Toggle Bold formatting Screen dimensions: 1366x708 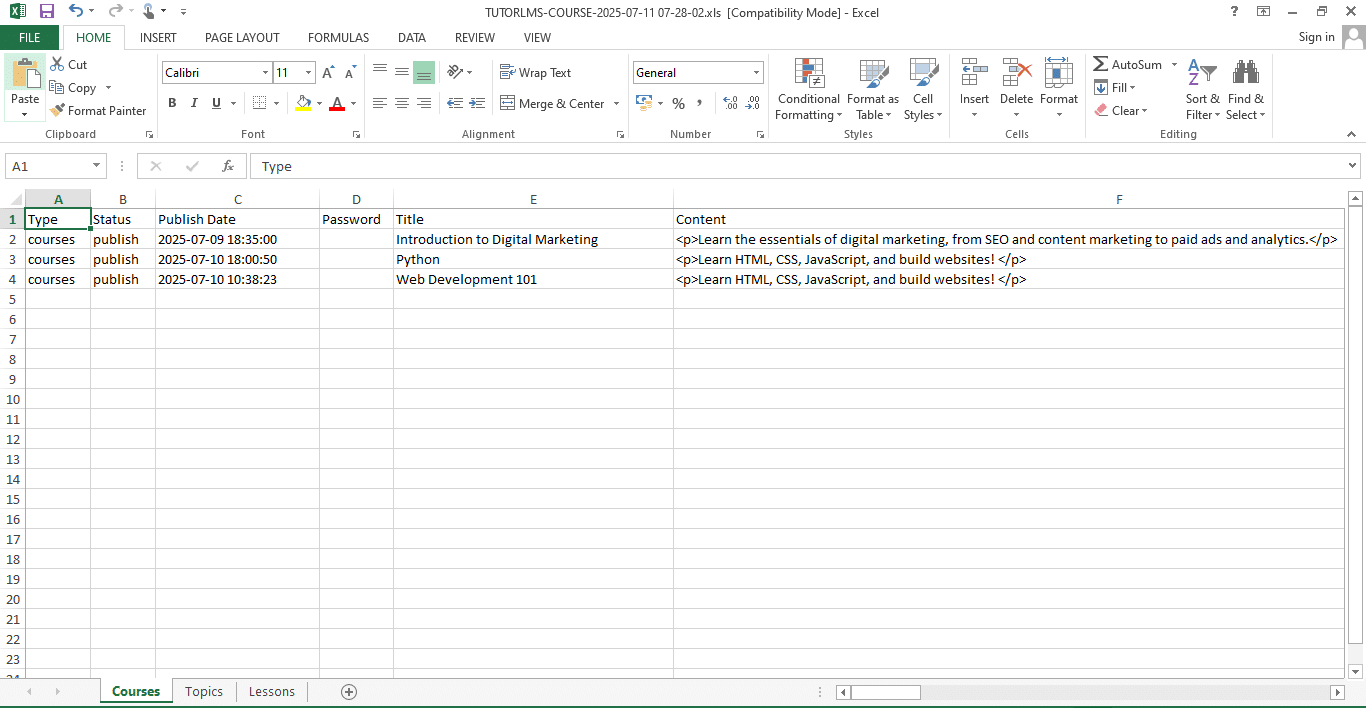click(x=172, y=103)
